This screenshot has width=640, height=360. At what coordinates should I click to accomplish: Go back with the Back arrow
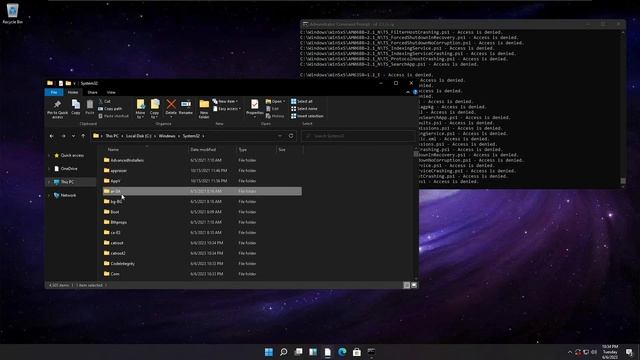[x=51, y=136]
